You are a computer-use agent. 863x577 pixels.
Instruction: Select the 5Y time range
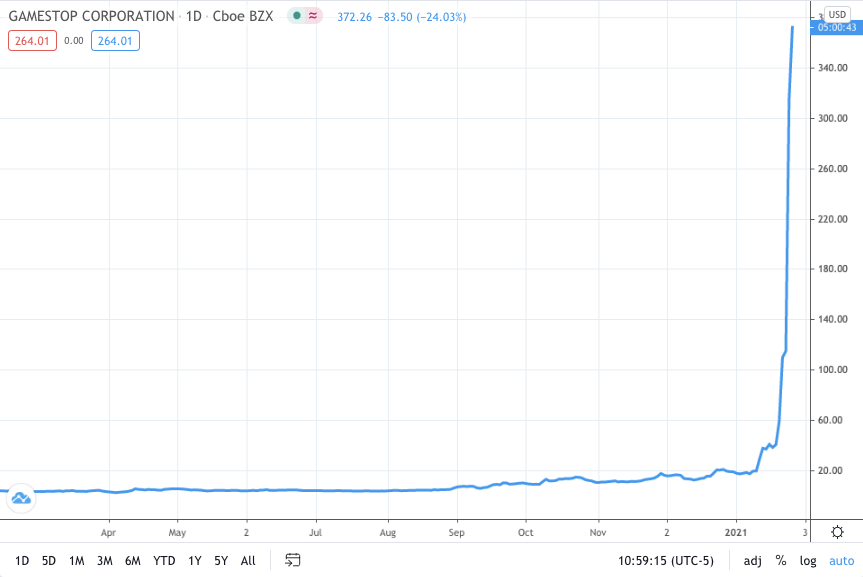221,561
